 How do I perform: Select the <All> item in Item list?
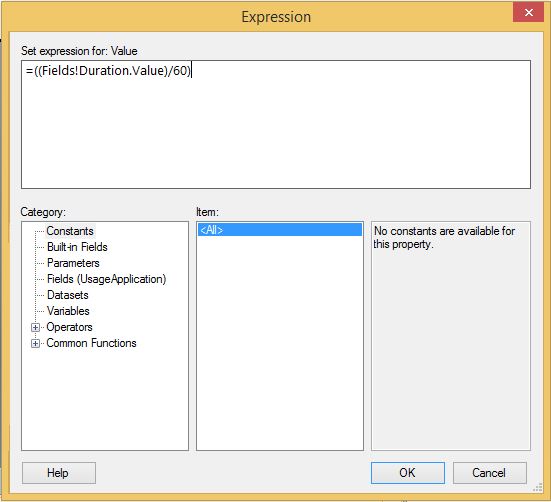click(280, 230)
